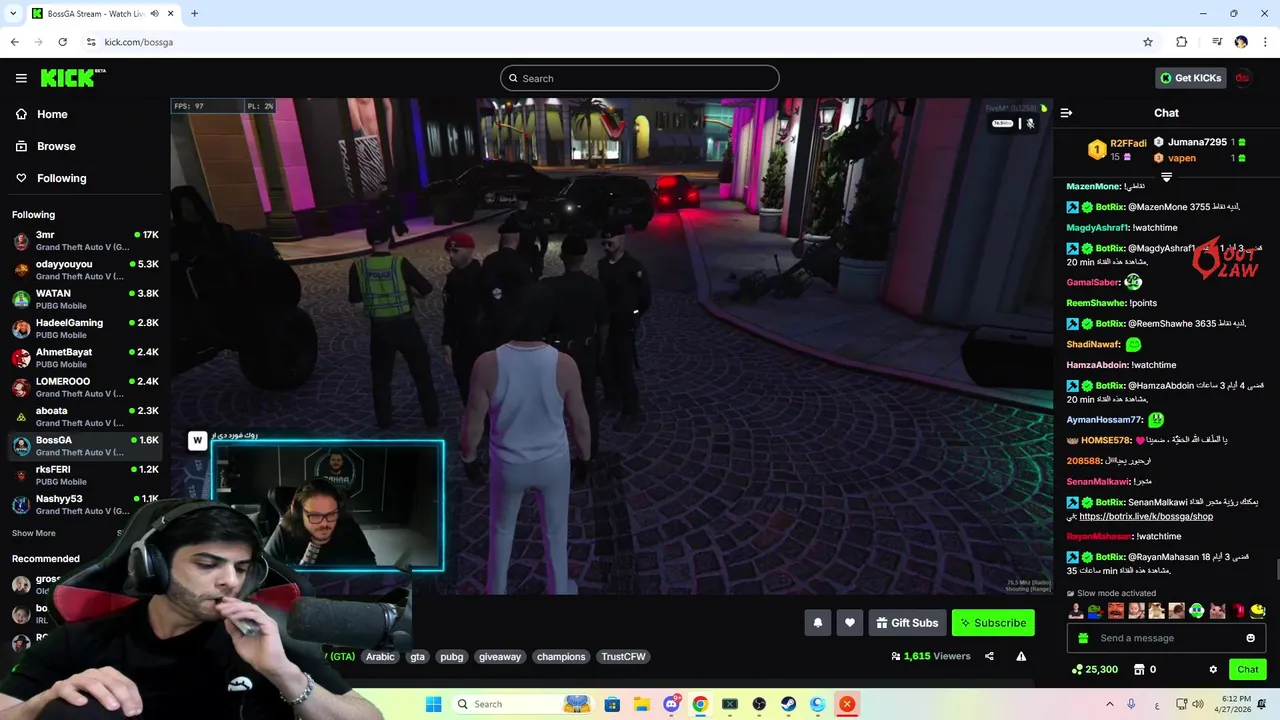Open the hamburger menu beside KICK logo
1280x720 pixels.
click(x=21, y=78)
